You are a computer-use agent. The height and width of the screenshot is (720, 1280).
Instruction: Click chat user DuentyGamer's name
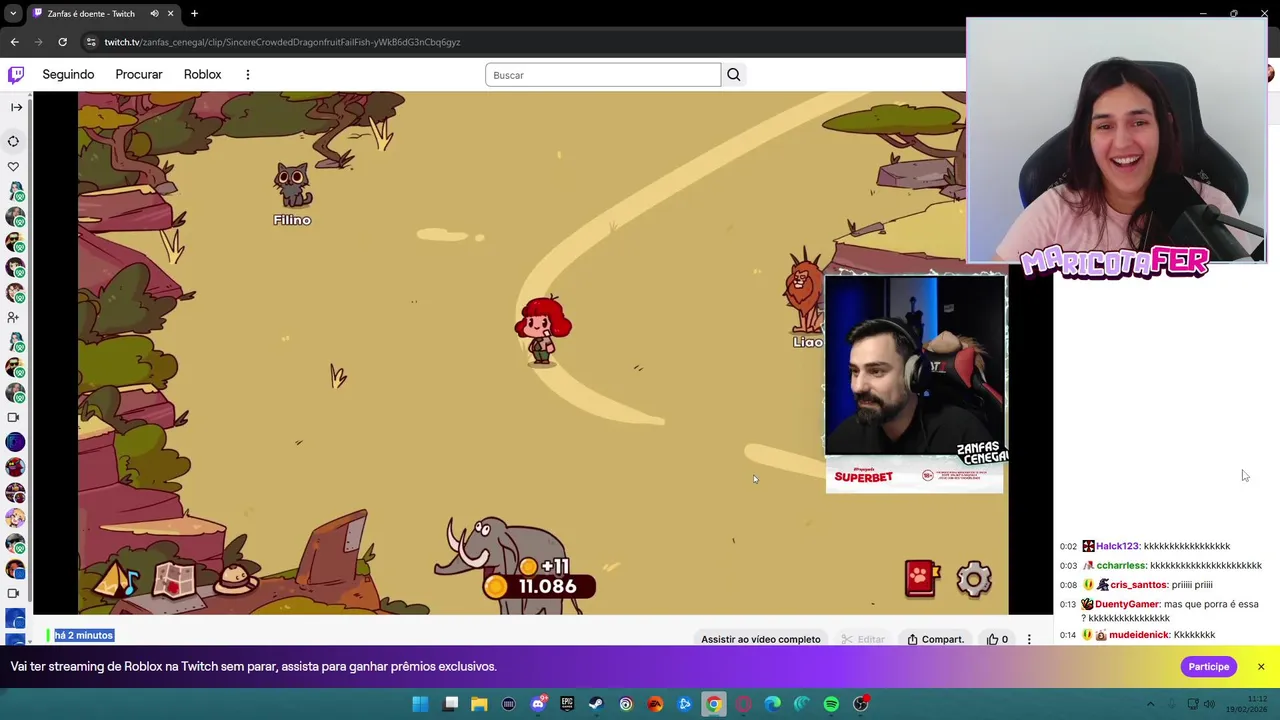[x=1127, y=604]
